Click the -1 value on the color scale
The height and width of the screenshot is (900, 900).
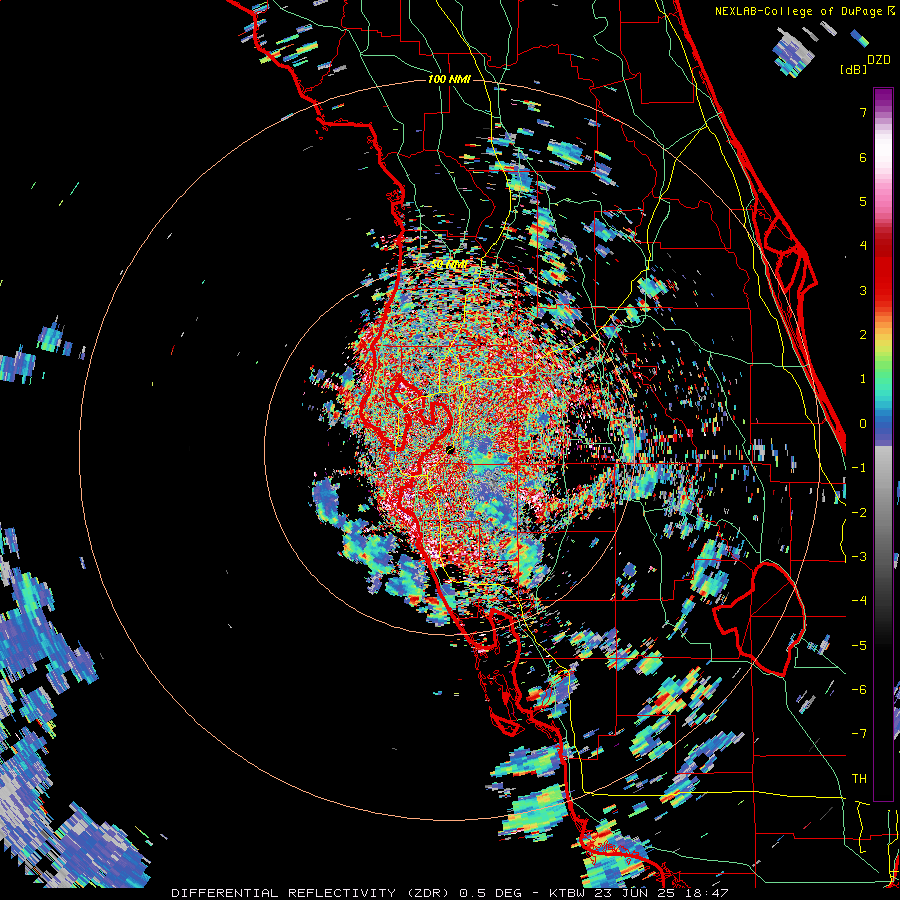(x=859, y=468)
